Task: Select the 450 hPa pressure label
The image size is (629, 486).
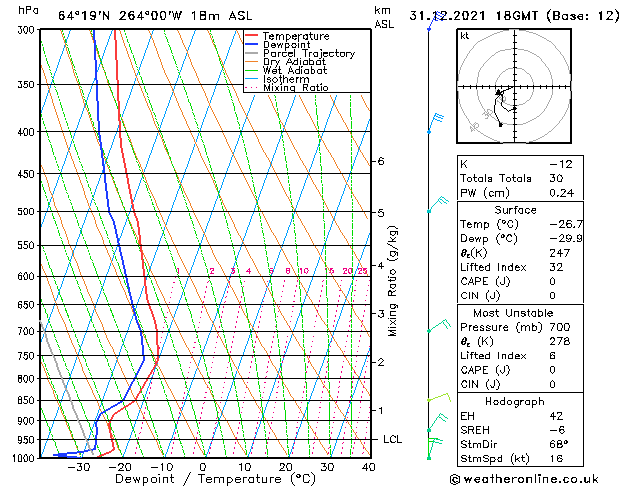Action: pos(28,174)
